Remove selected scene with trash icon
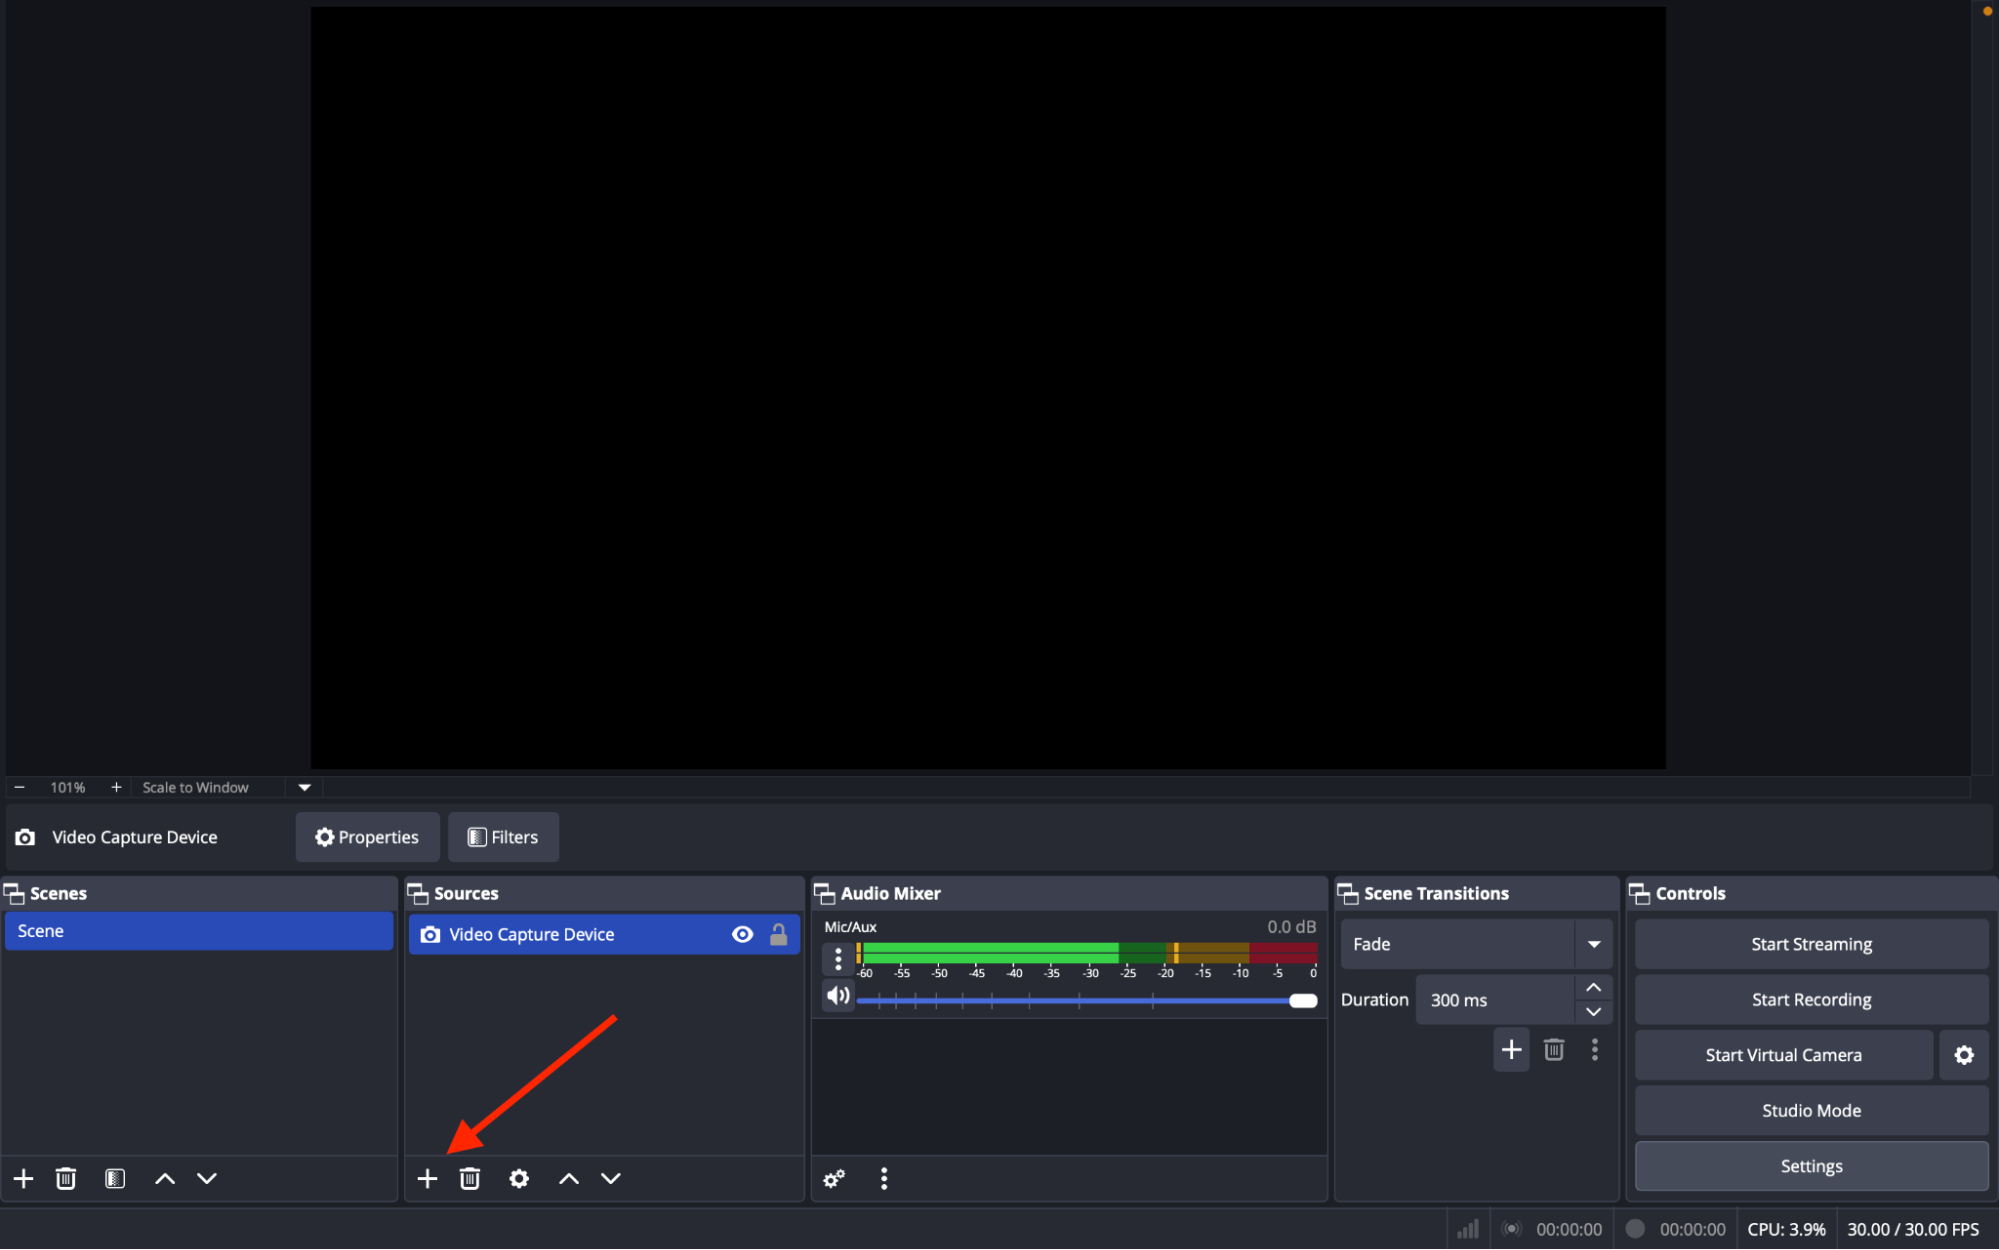This screenshot has width=1999, height=1250. click(x=66, y=1179)
